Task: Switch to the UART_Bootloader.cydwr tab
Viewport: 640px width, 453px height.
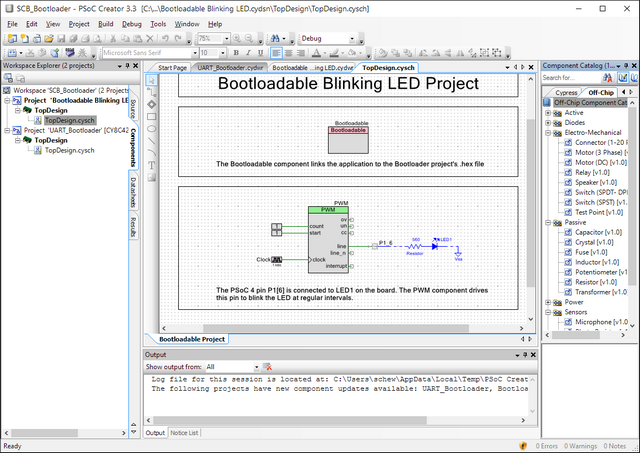Action: [x=230, y=68]
